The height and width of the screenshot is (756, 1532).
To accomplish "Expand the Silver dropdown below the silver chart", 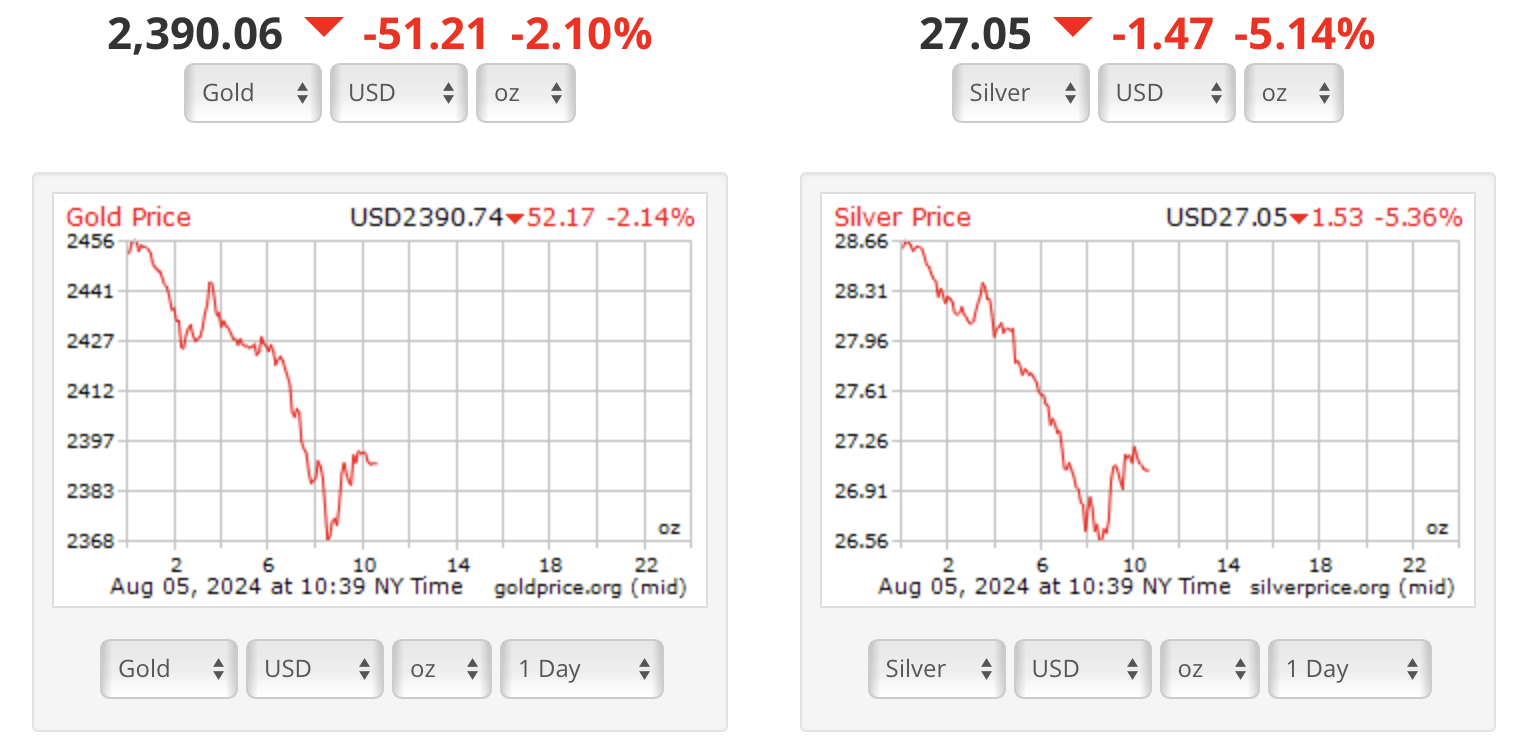I will coord(936,669).
